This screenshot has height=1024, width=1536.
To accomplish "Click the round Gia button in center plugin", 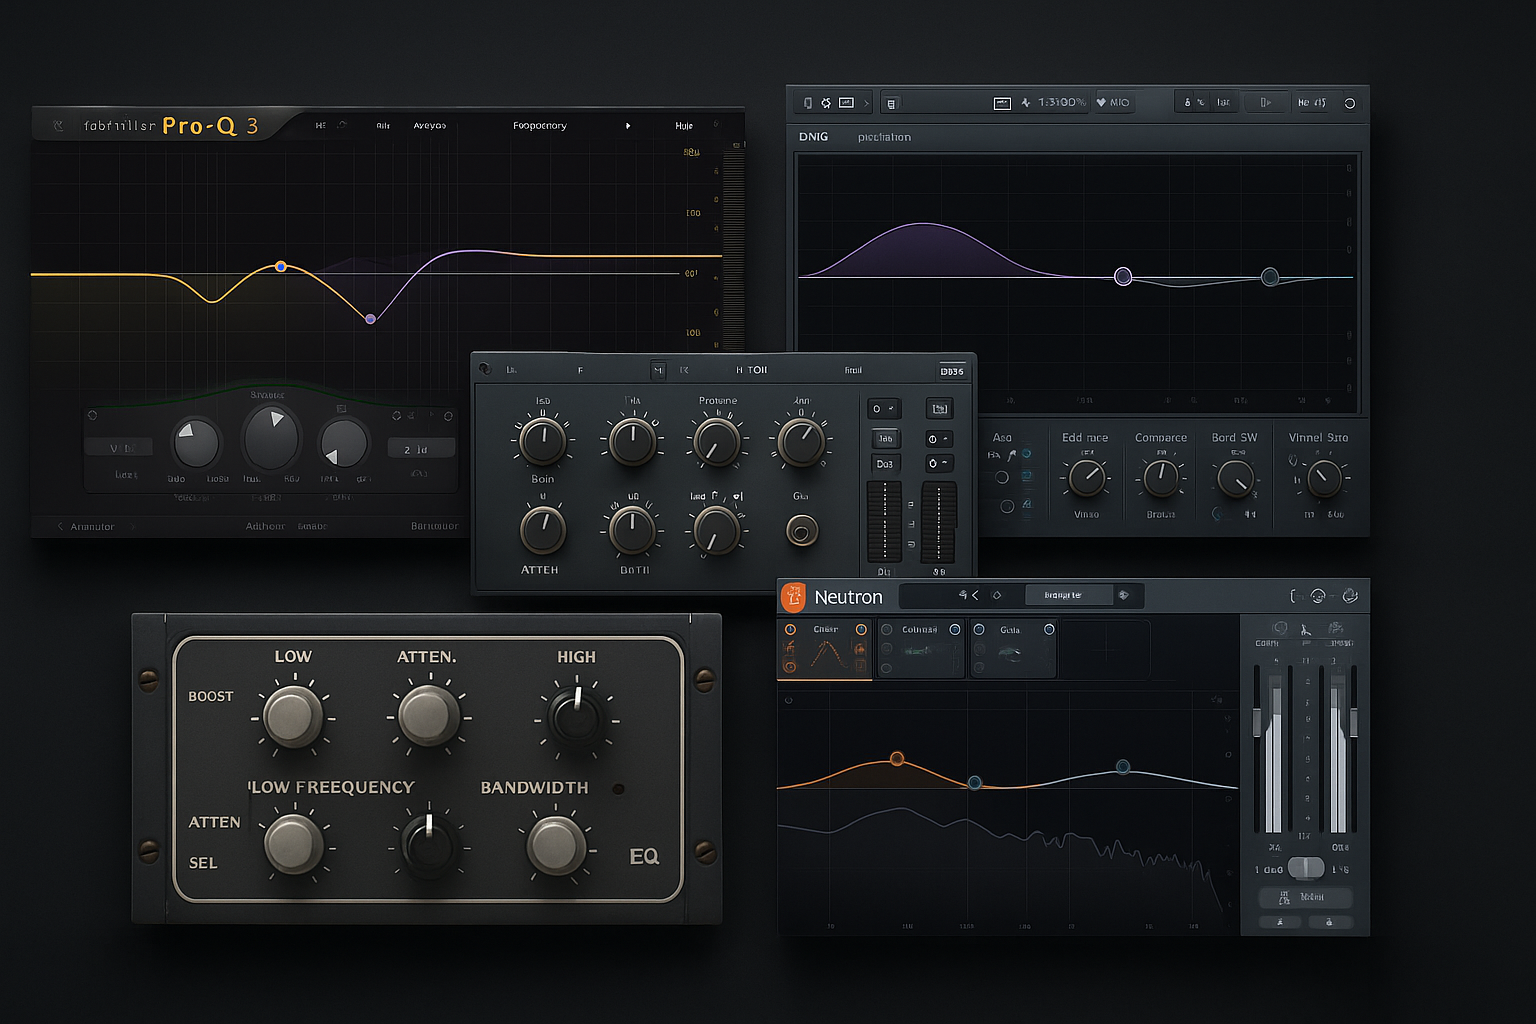I will click(x=802, y=530).
